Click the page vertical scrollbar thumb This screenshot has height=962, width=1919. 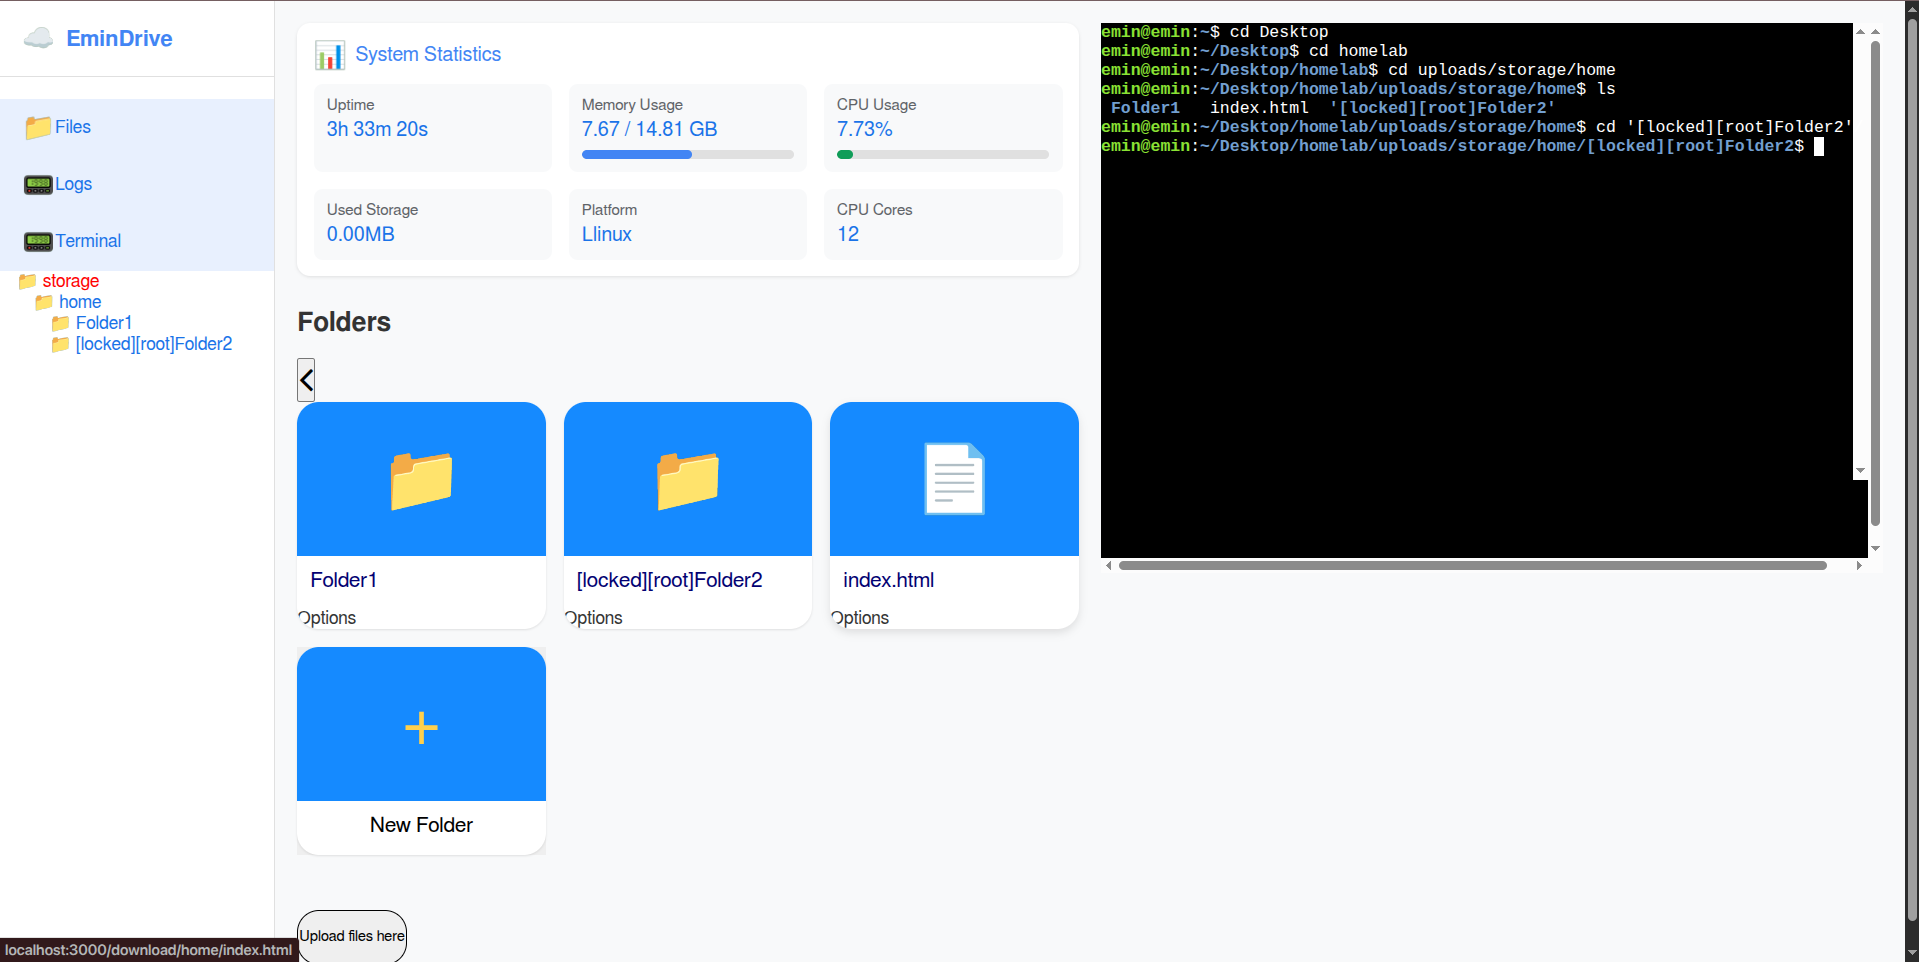(x=1912, y=471)
